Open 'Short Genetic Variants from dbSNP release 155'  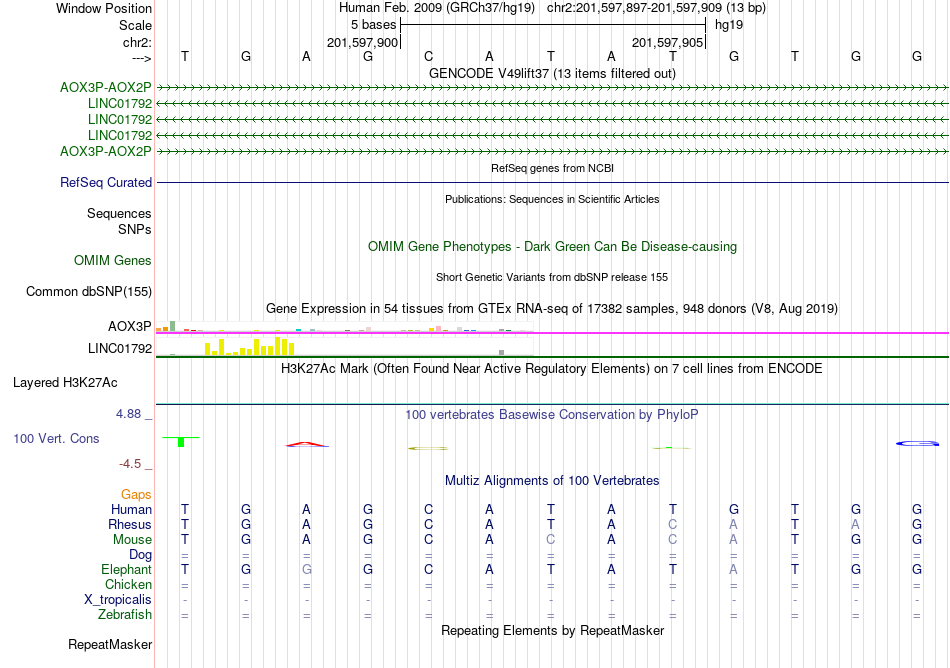click(552, 277)
